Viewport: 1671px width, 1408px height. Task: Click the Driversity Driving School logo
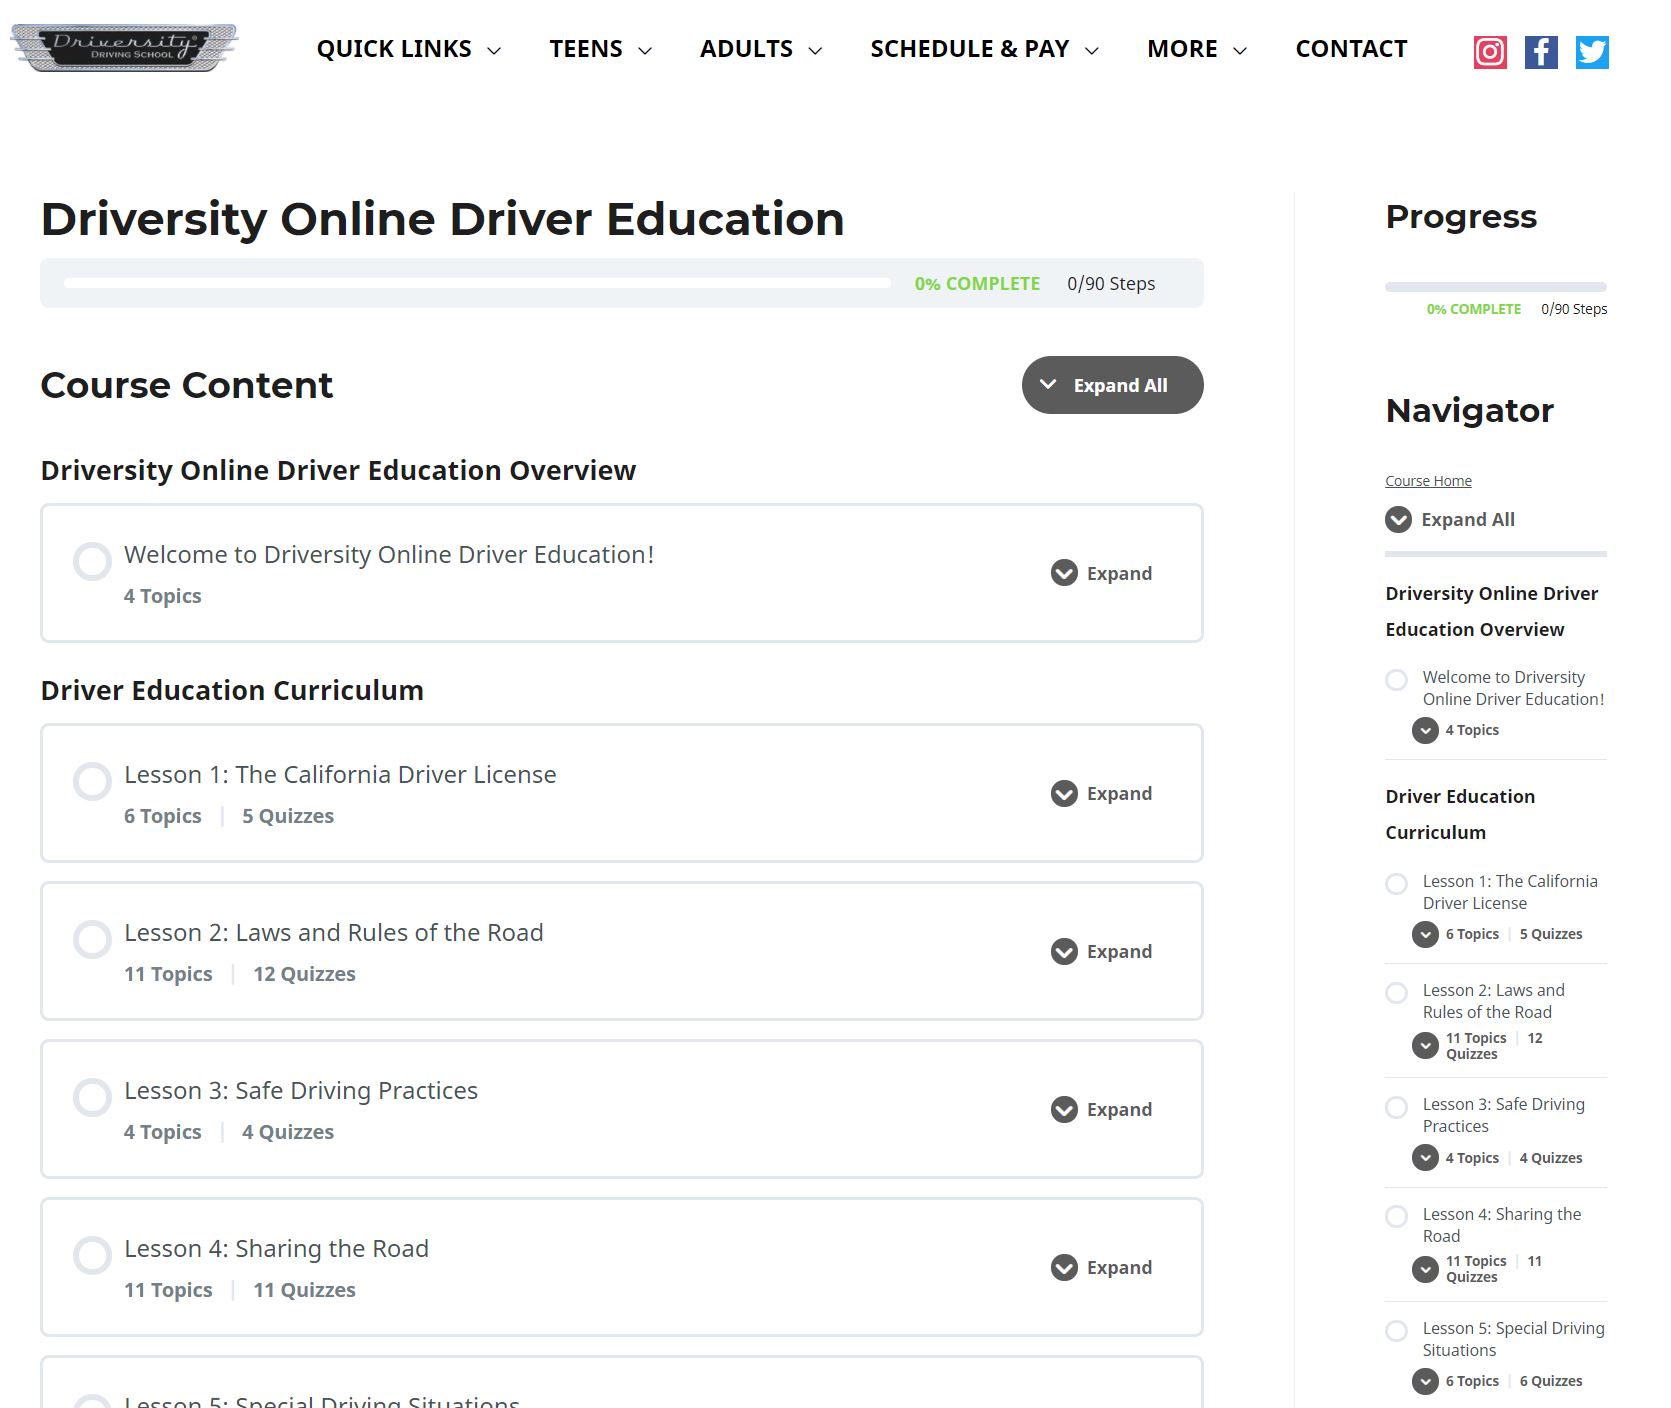(x=123, y=47)
